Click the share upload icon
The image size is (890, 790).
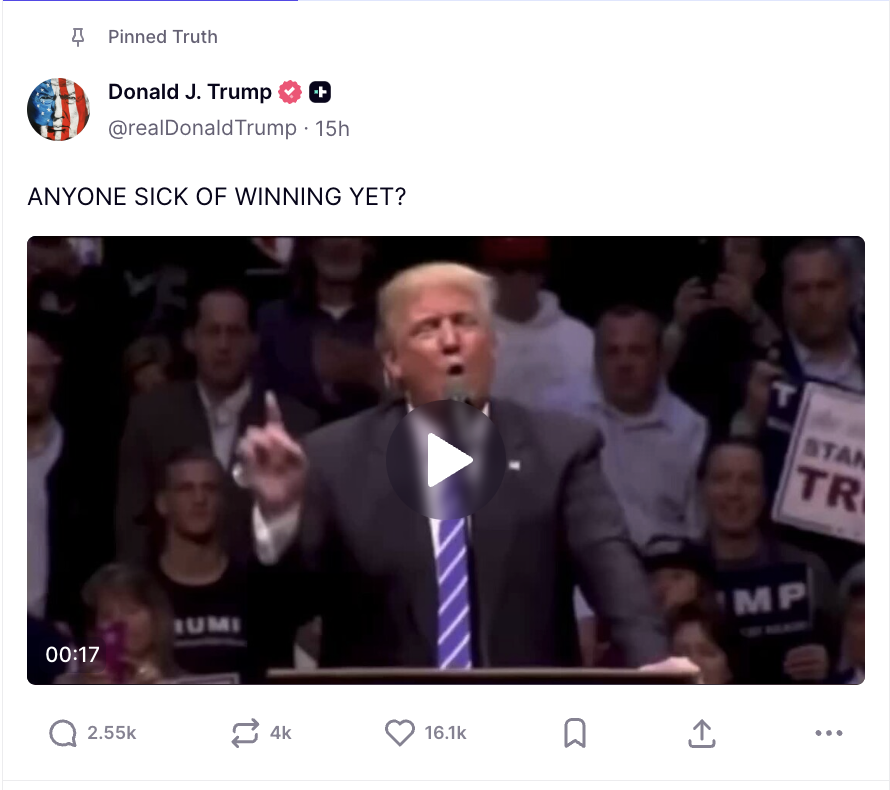pyautogui.click(x=702, y=733)
